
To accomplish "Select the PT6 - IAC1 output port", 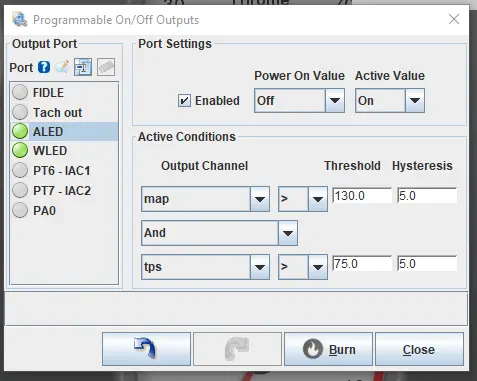I will [x=64, y=171].
